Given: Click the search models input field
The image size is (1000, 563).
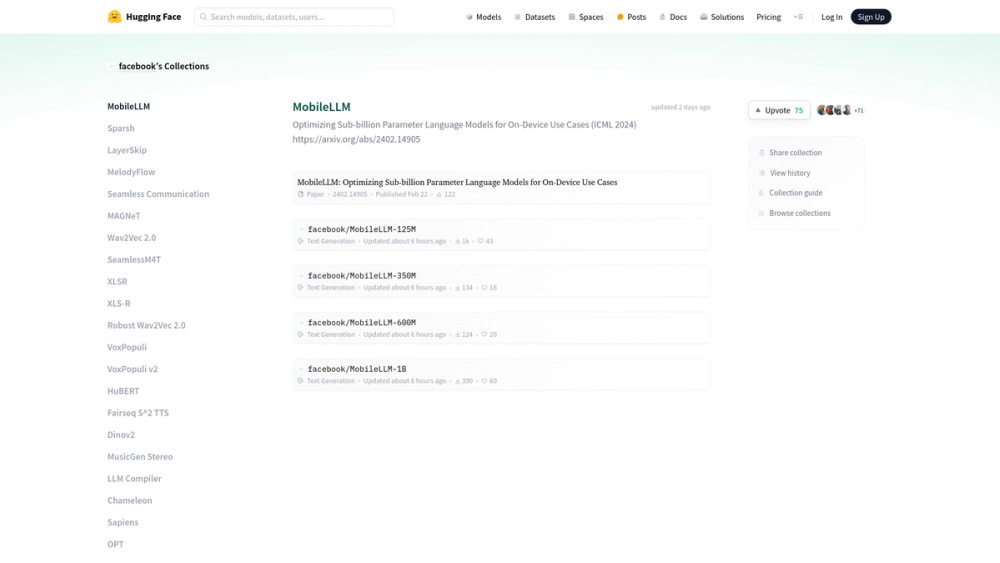Looking at the screenshot, I should [294, 17].
